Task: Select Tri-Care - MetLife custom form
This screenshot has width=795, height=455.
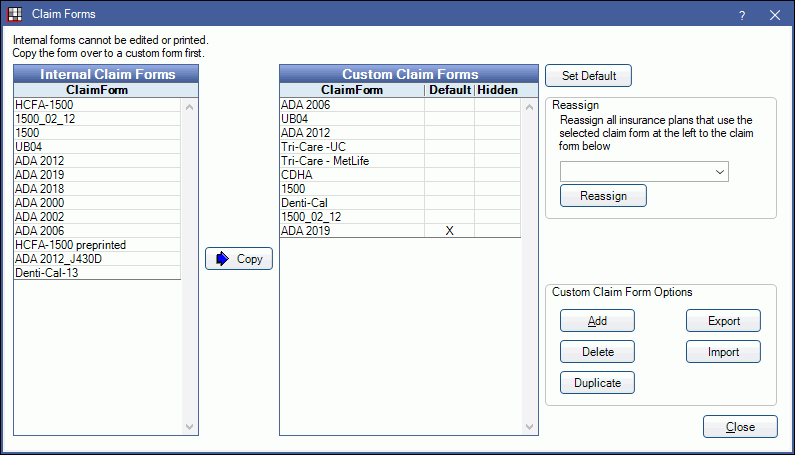Action: 400,161
